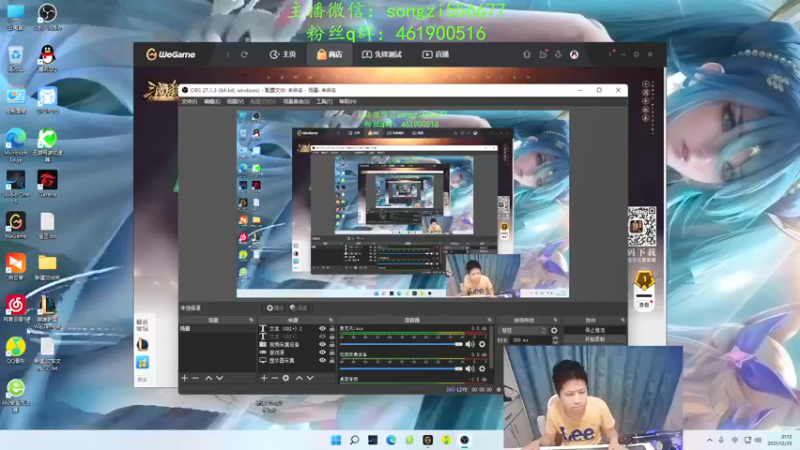Open WeGame skin shirt icon
The image size is (800, 450).
(x=527, y=55)
